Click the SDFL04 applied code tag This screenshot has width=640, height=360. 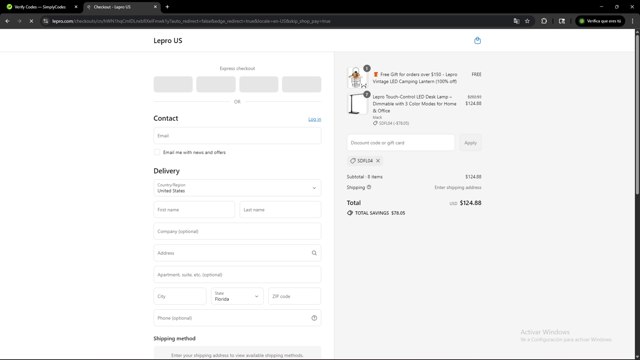(364, 161)
